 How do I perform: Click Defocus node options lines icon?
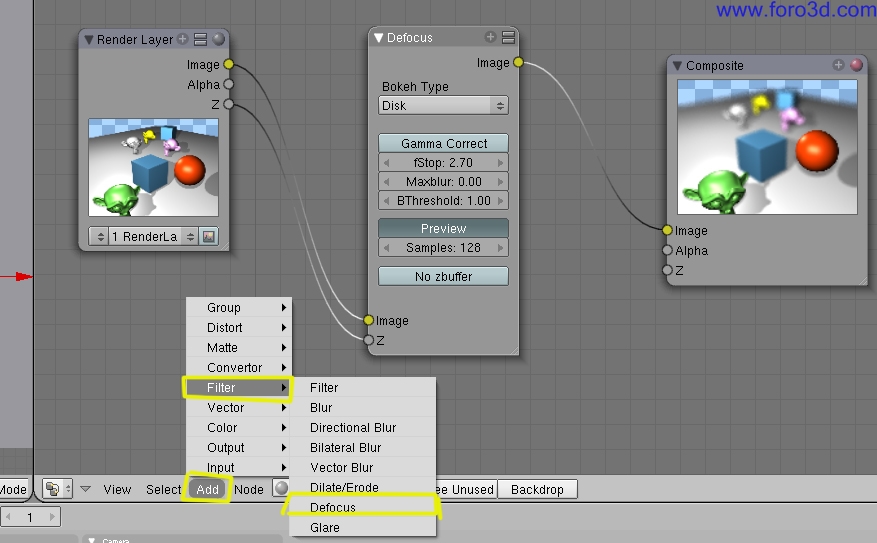coord(508,37)
